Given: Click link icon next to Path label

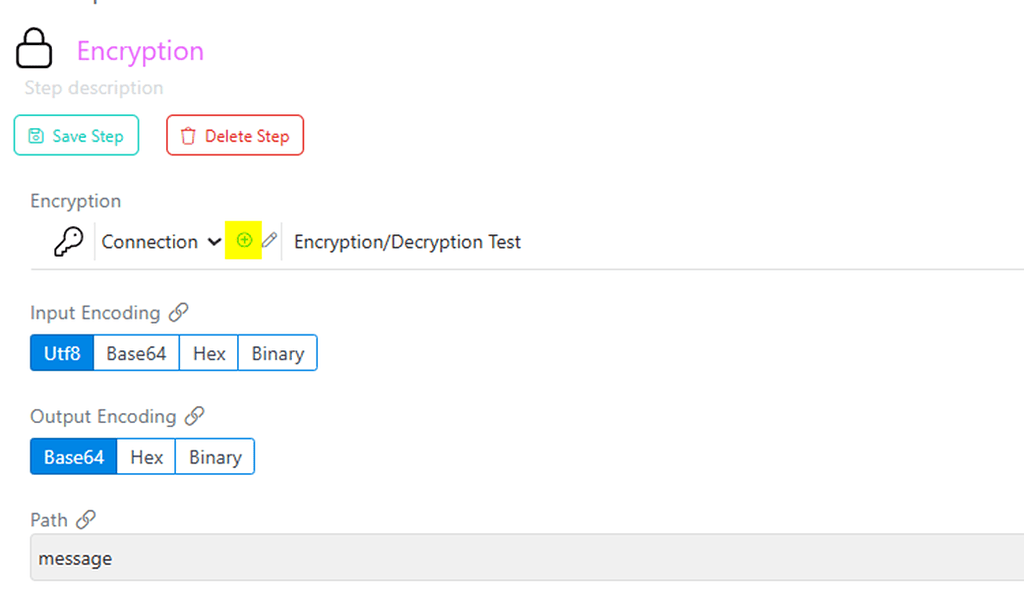Looking at the screenshot, I should click(x=86, y=519).
